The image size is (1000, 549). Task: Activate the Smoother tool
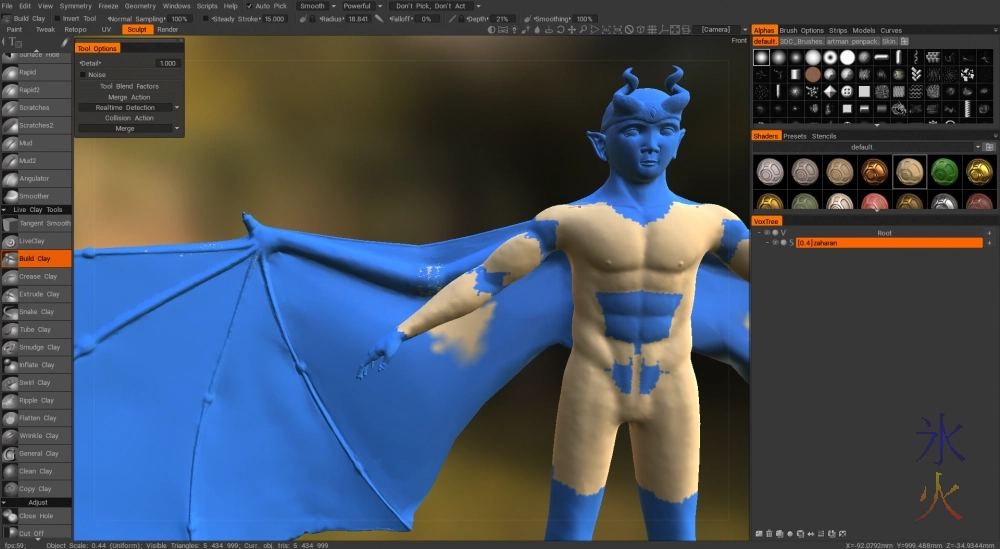coord(36,196)
